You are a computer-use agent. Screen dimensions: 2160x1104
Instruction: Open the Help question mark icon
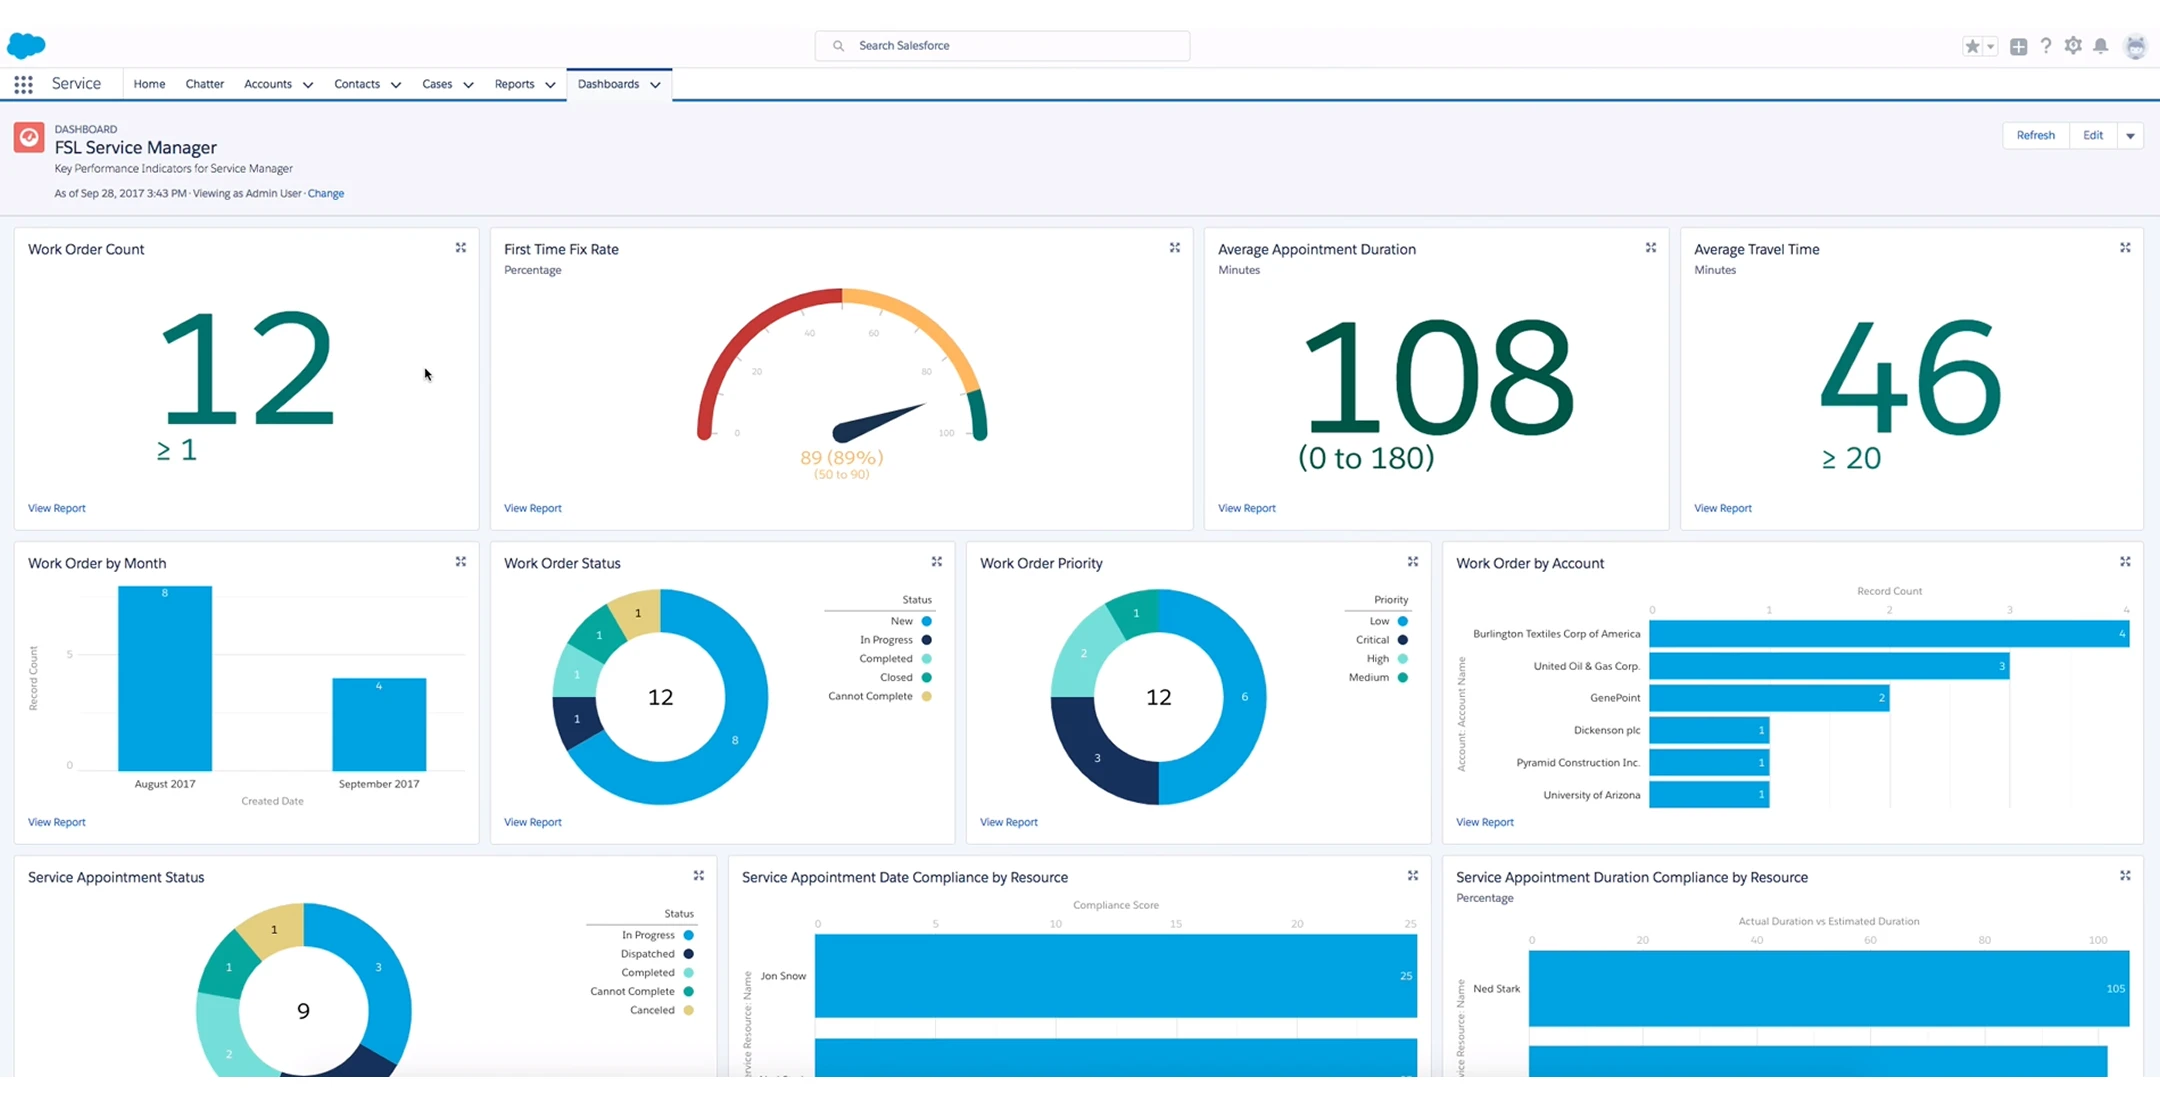point(2046,46)
